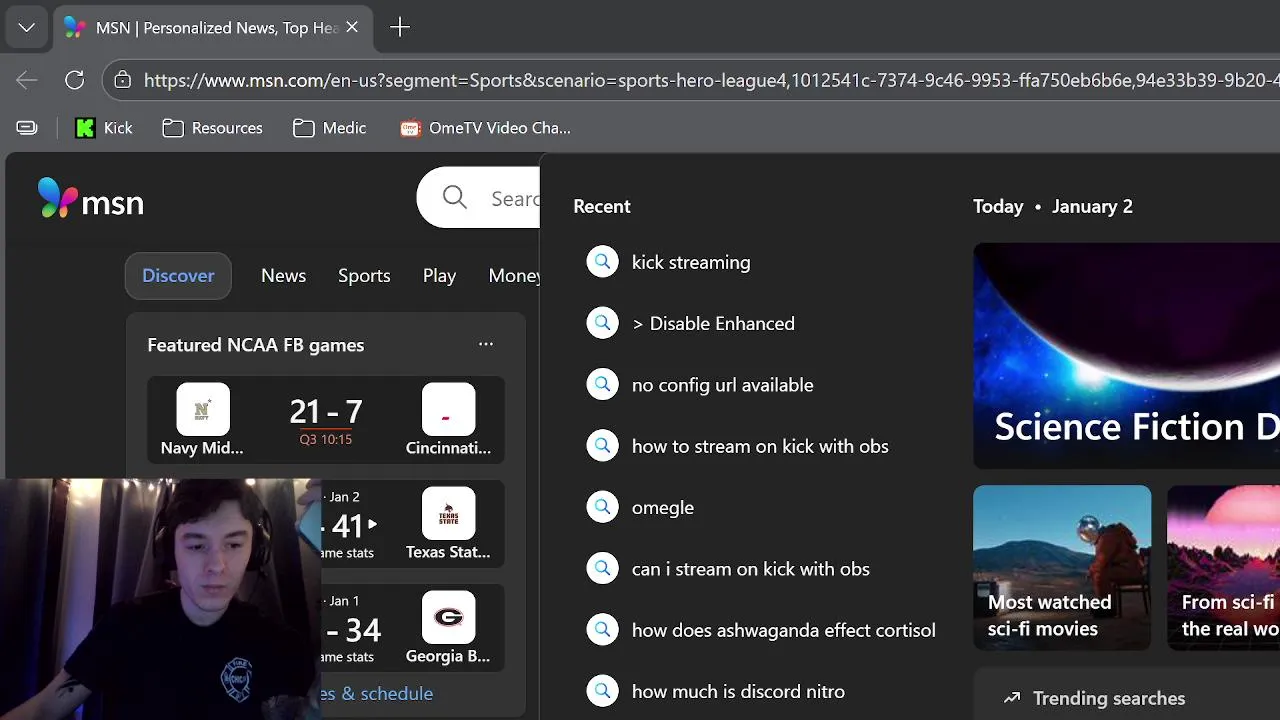1280x720 pixels.
Task: Click search icon beside 'kick streaming'
Action: (602, 262)
